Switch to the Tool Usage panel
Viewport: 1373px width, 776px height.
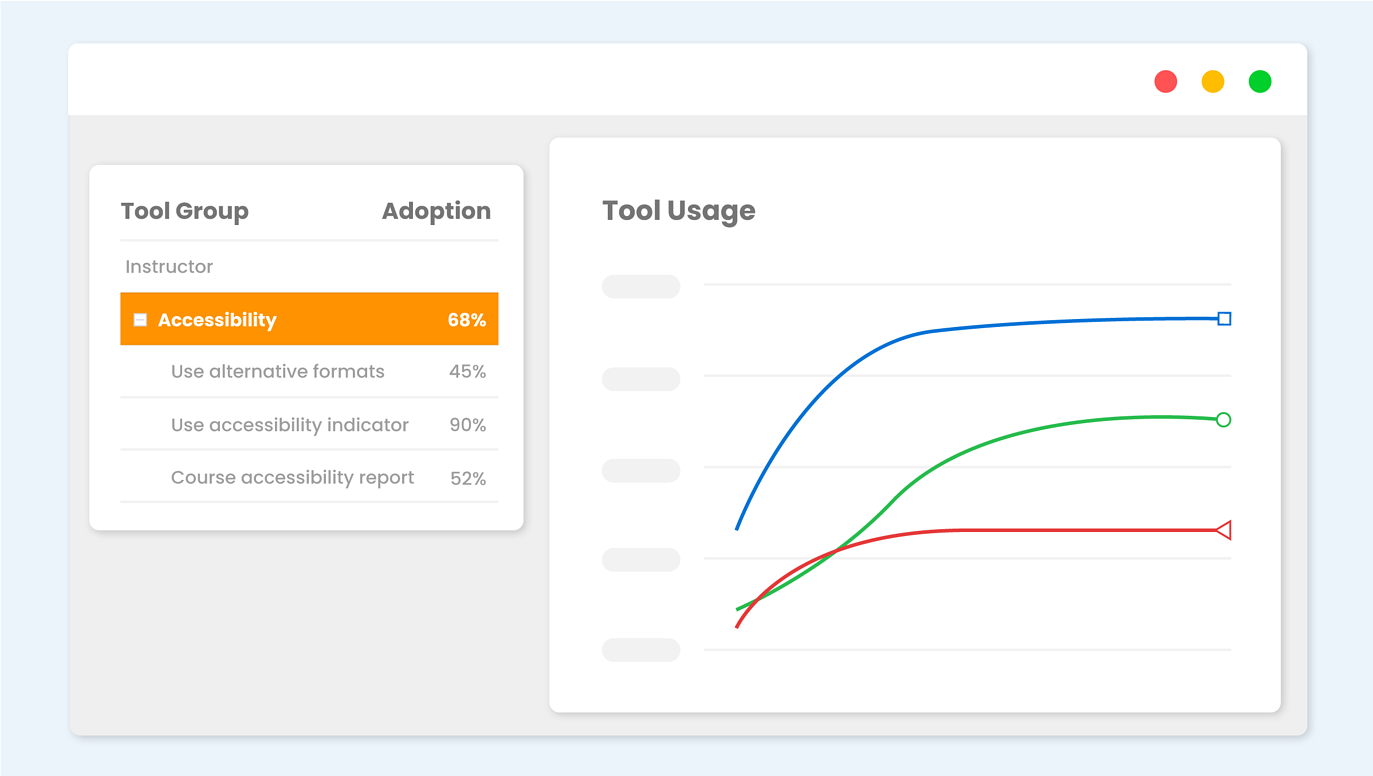678,210
